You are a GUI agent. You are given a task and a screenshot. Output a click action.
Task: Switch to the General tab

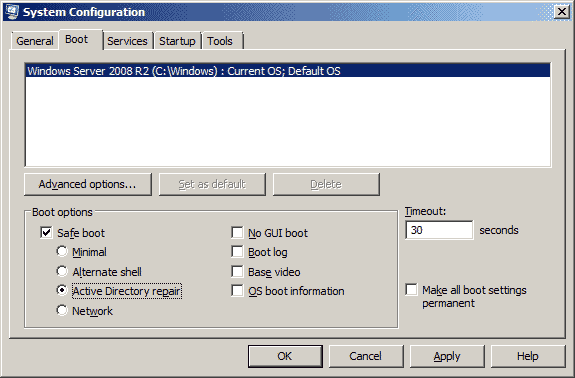35,41
